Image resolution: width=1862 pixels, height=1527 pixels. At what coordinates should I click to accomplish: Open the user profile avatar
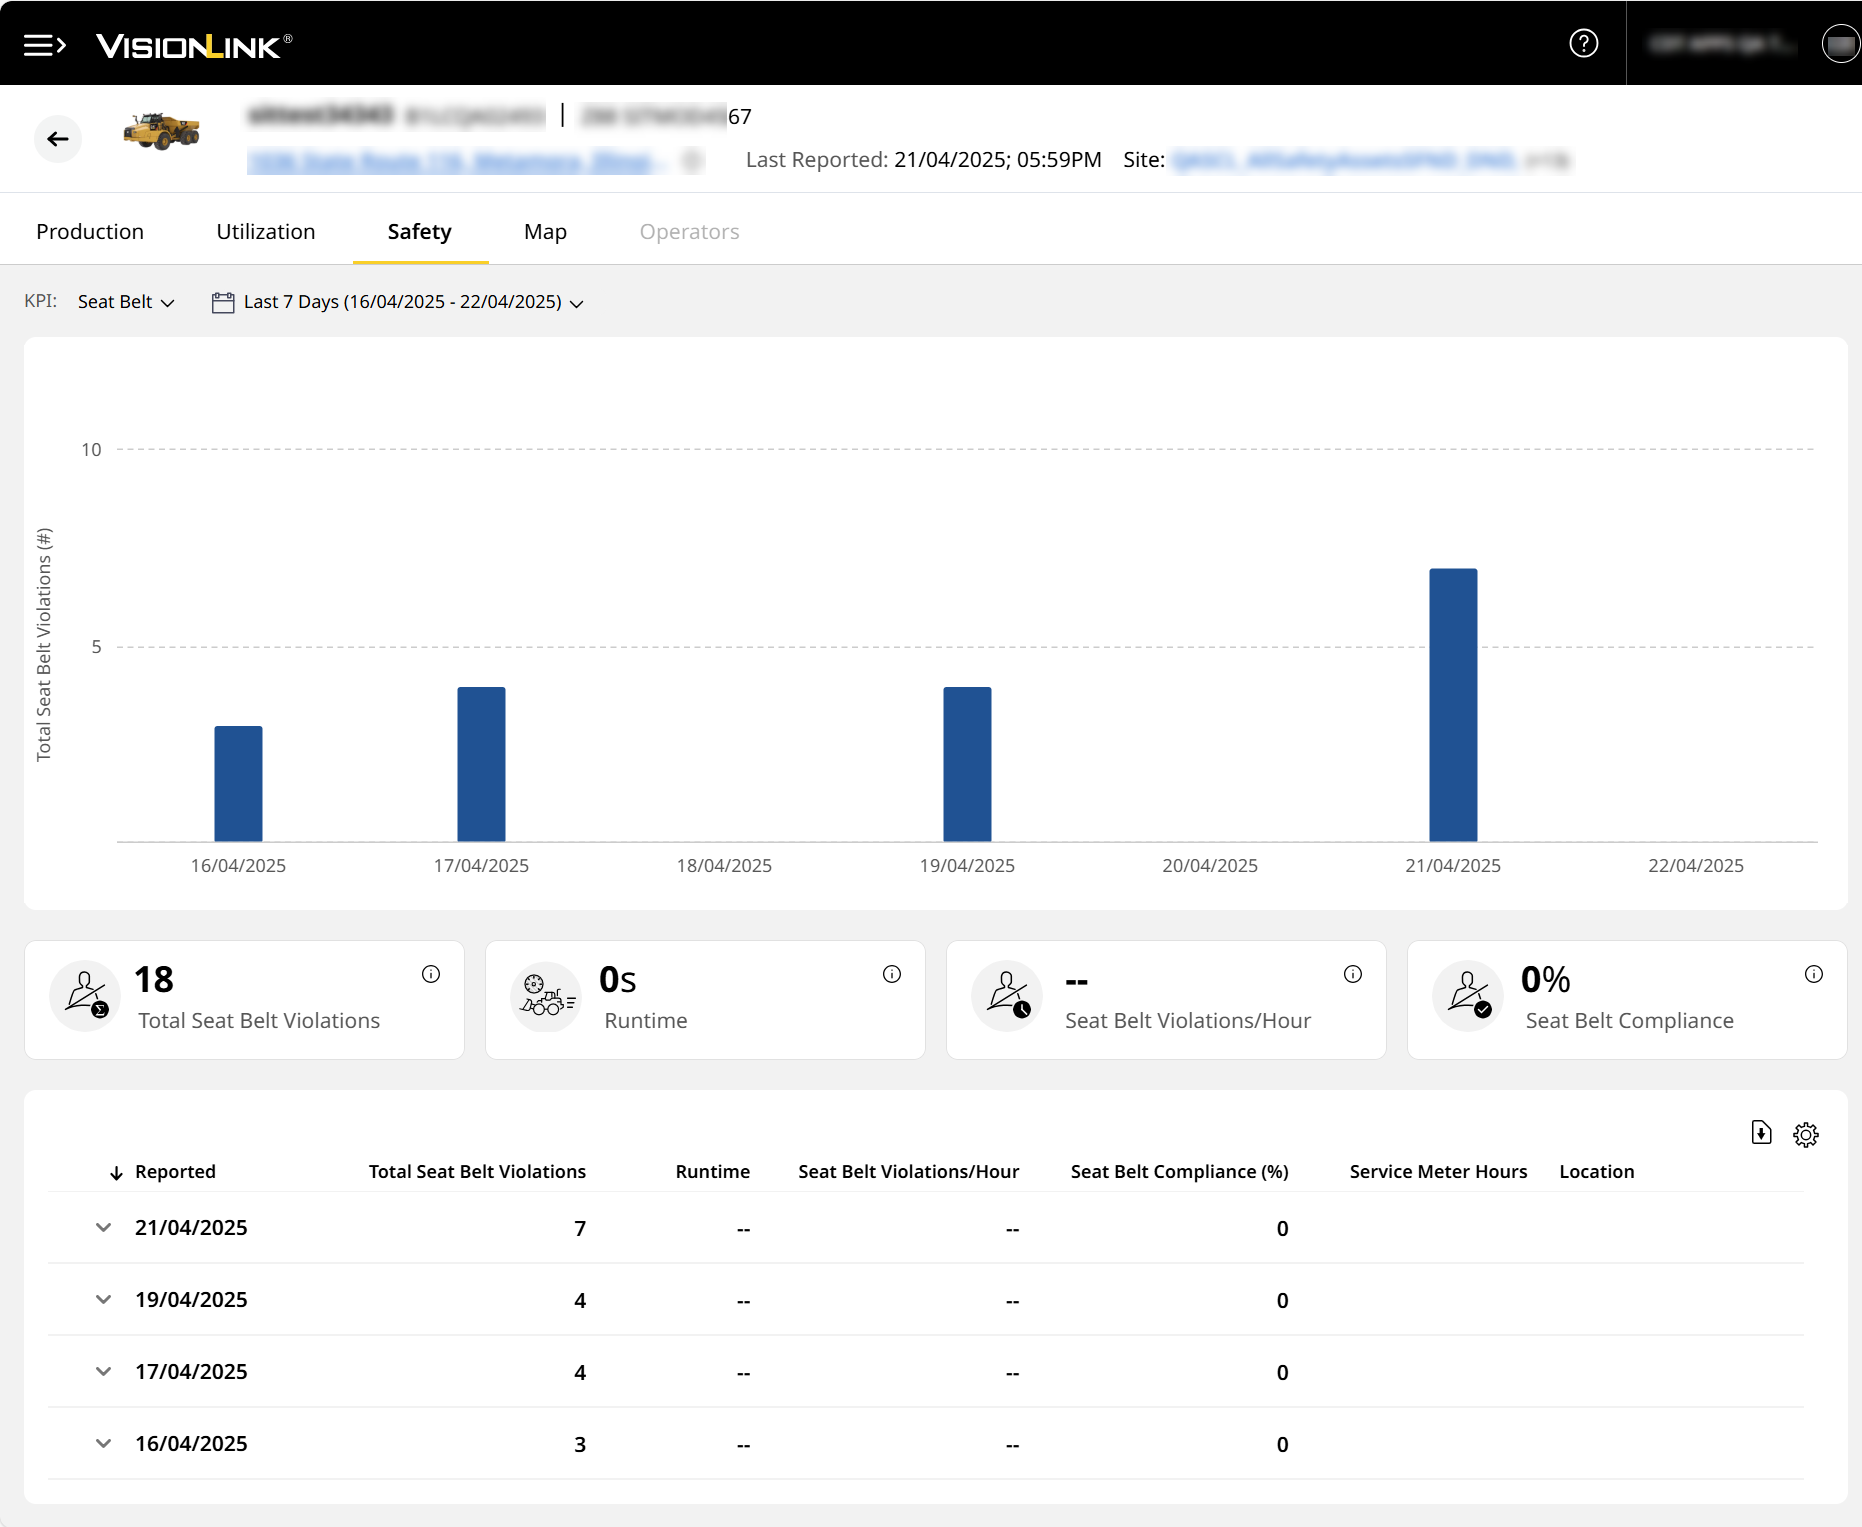(x=1839, y=44)
